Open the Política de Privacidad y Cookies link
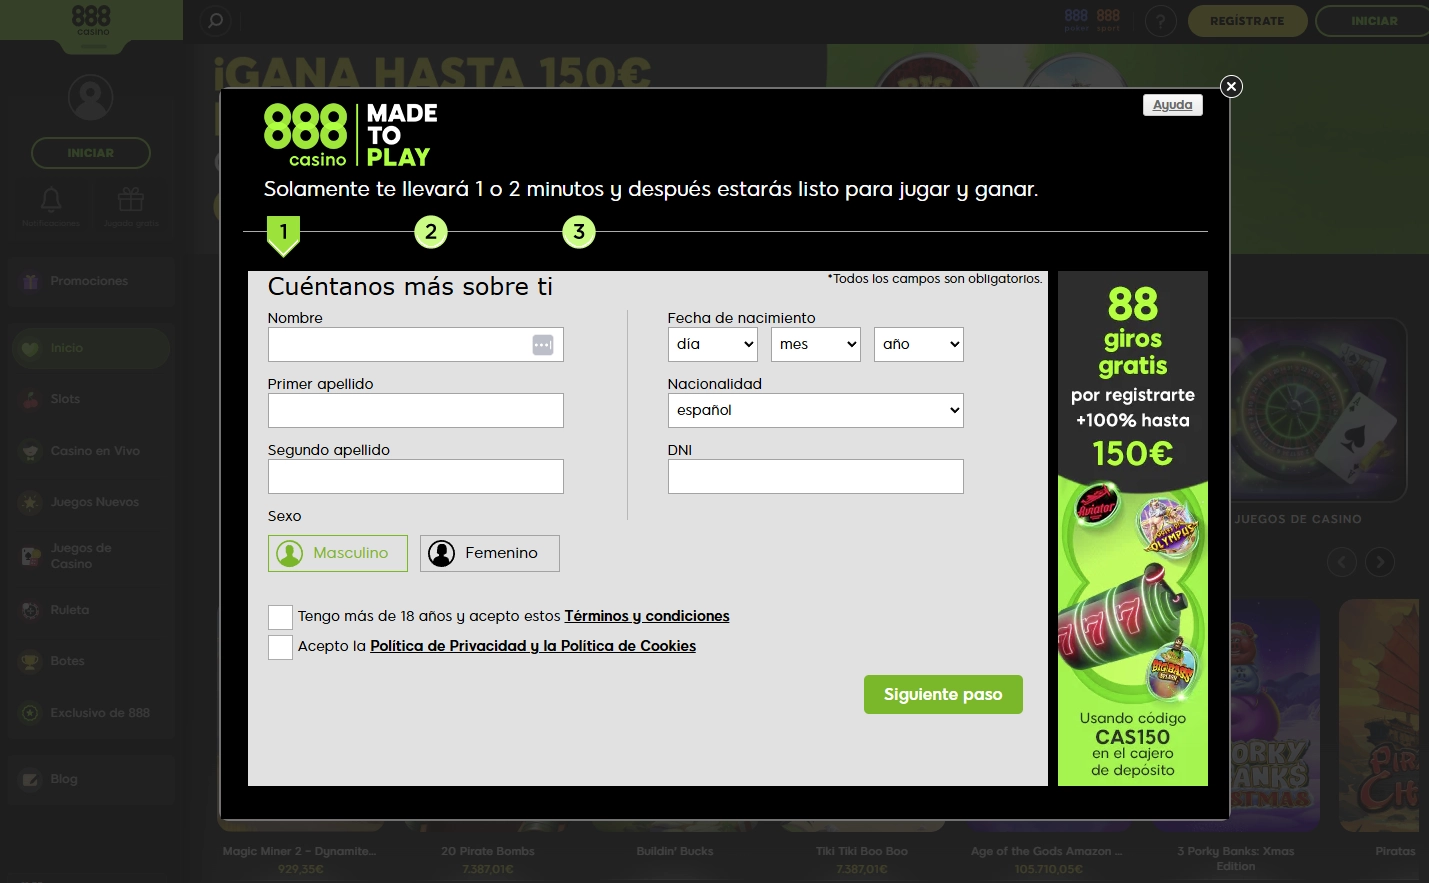Screen dimensions: 1429x883 [x=533, y=647]
